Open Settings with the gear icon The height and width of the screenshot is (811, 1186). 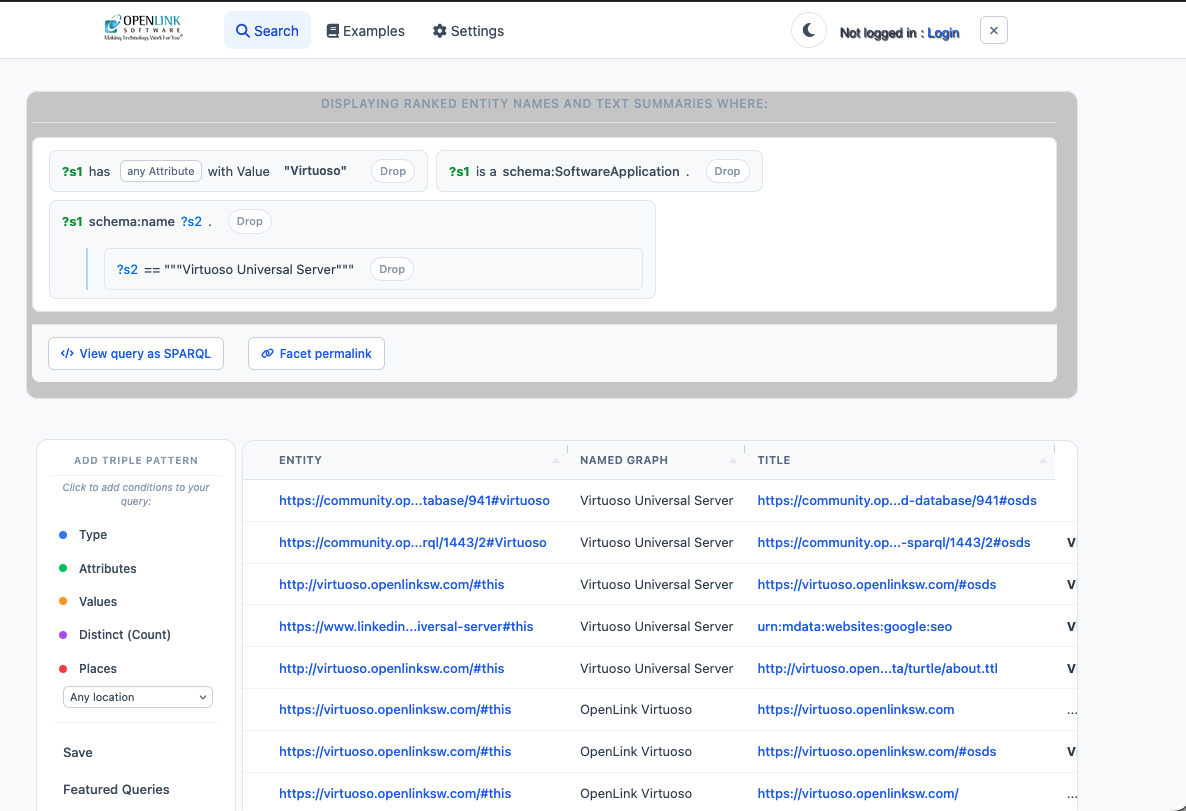[x=468, y=31]
